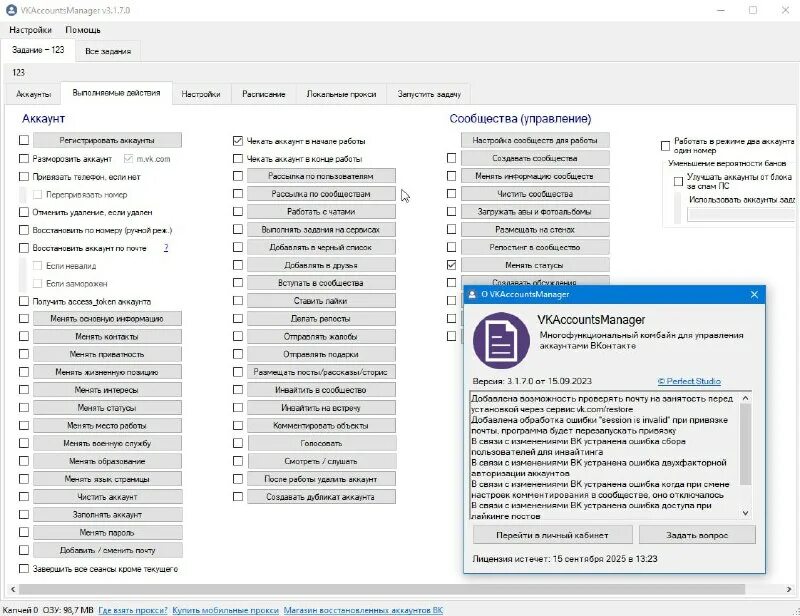The image size is (800, 616).
Task: Click the changelog vertical scrollbar thumb
Action: (745, 444)
